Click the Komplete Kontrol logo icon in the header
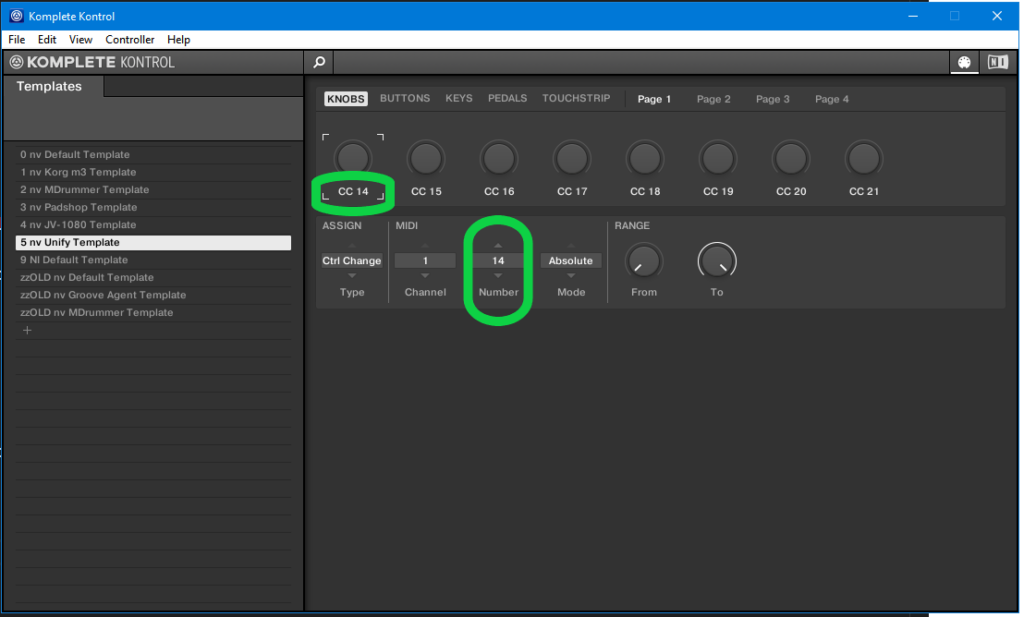Screen dimensions: 1024x617 (x=16, y=62)
